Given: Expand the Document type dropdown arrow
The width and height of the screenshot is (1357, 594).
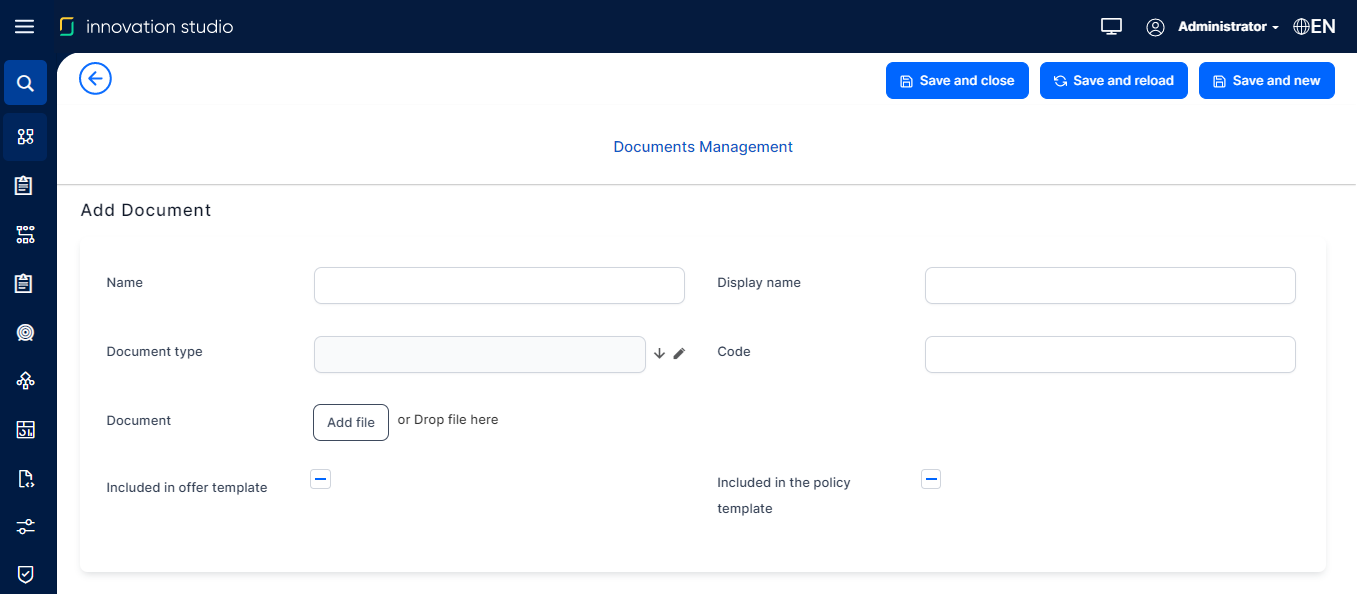Looking at the screenshot, I should click(659, 353).
